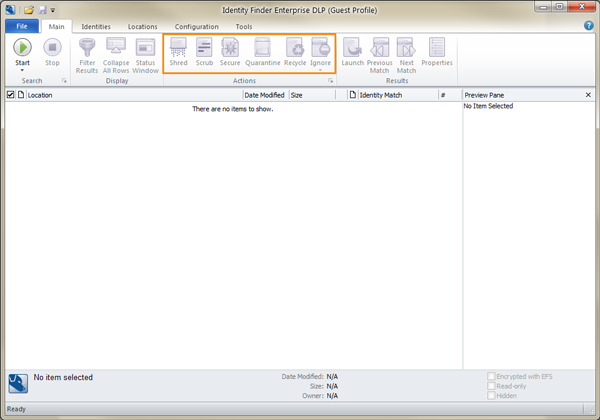Expand the Ignore dropdown arrow

click(320, 70)
